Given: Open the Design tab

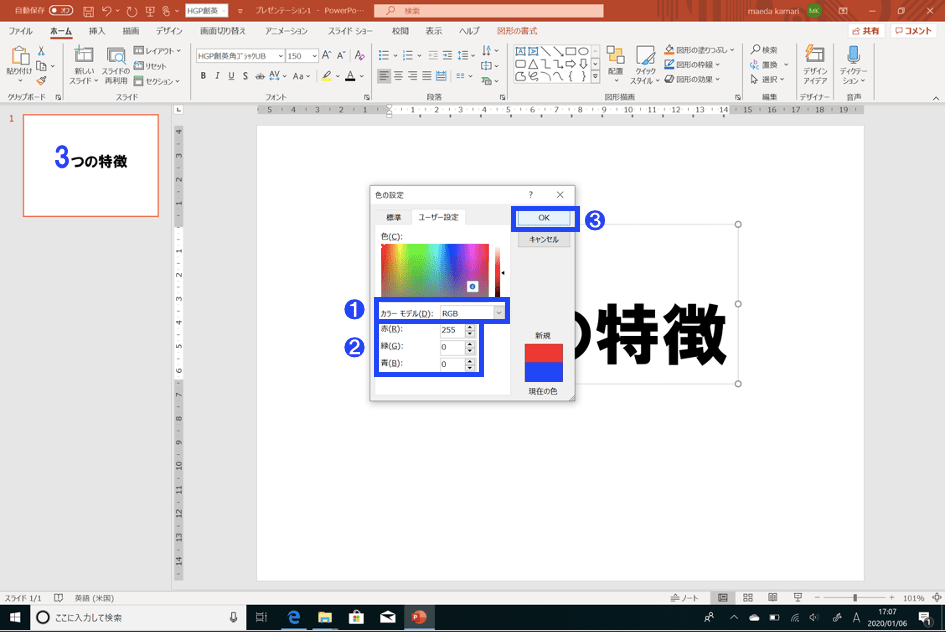Looking at the screenshot, I should coord(169,31).
